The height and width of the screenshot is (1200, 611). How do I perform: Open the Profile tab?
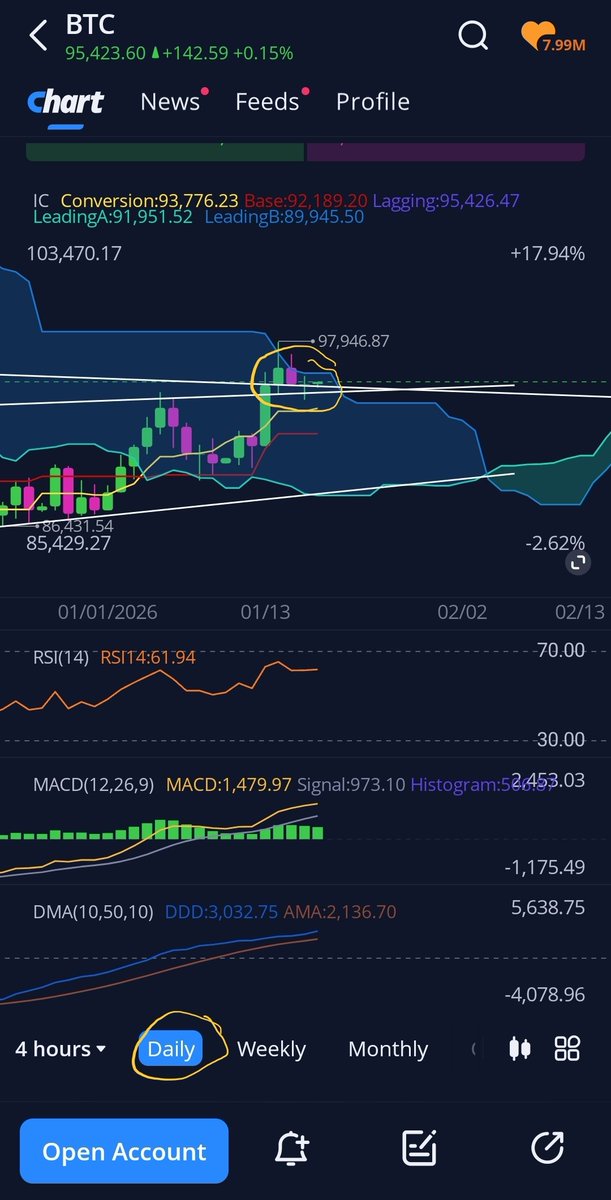coord(372,101)
